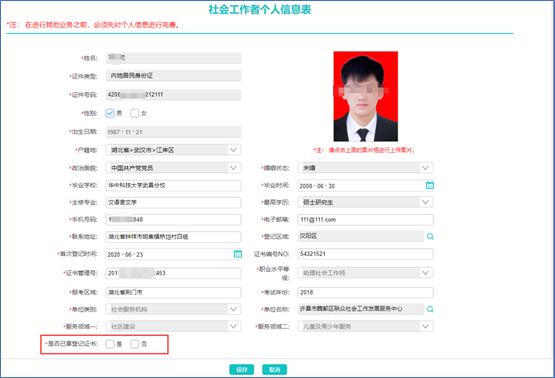This screenshot has height=378, width=555.
Task: Click the ID photo to upload image
Action: 366,96
